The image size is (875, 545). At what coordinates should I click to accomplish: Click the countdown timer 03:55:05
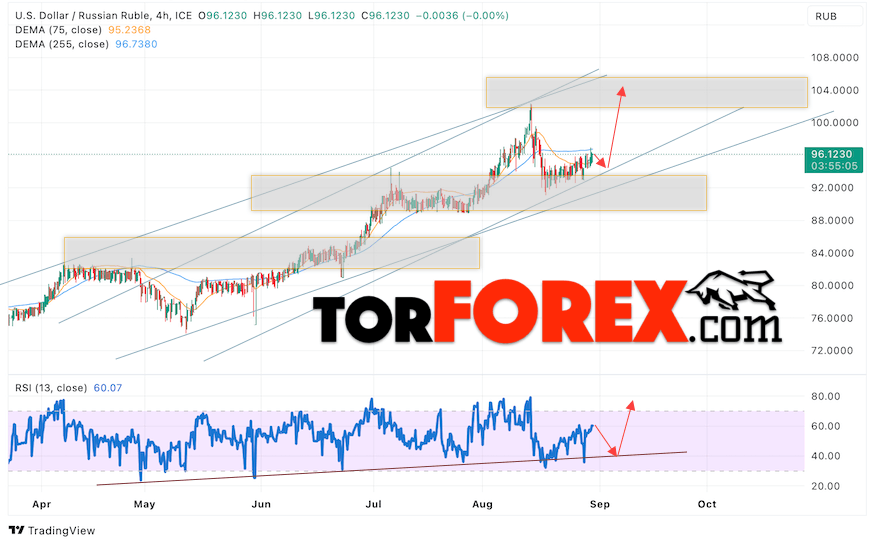click(x=834, y=166)
